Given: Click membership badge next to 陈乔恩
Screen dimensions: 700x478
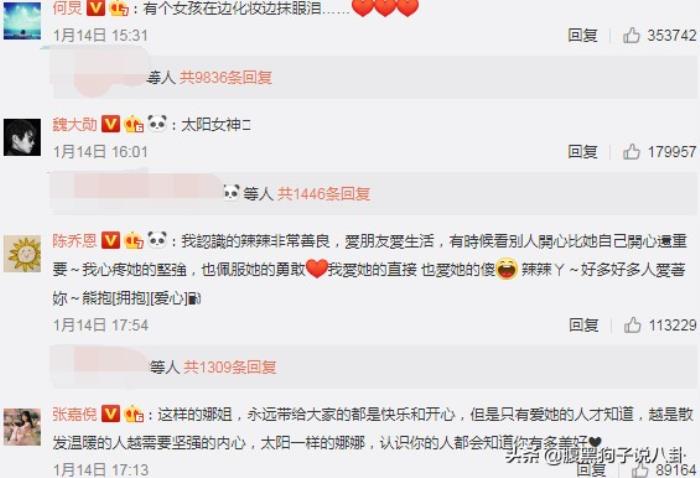Looking at the screenshot, I should tap(133, 241).
